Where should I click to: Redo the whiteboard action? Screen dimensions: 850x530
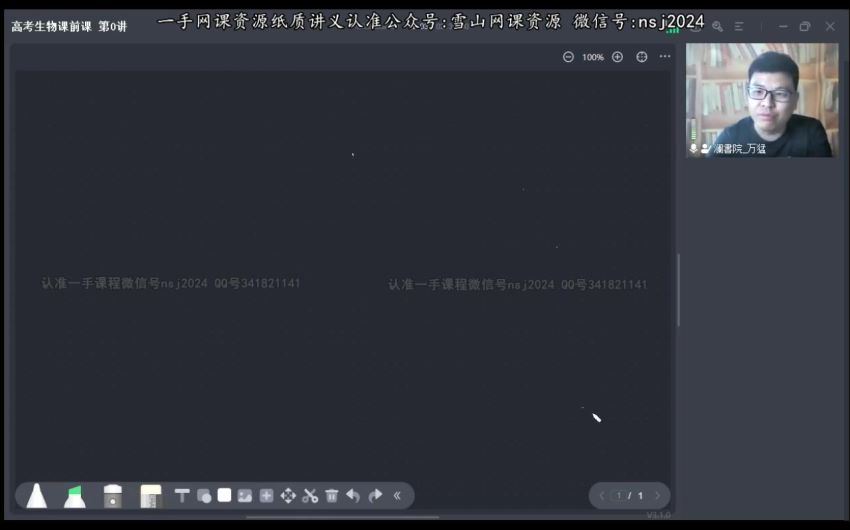375,495
